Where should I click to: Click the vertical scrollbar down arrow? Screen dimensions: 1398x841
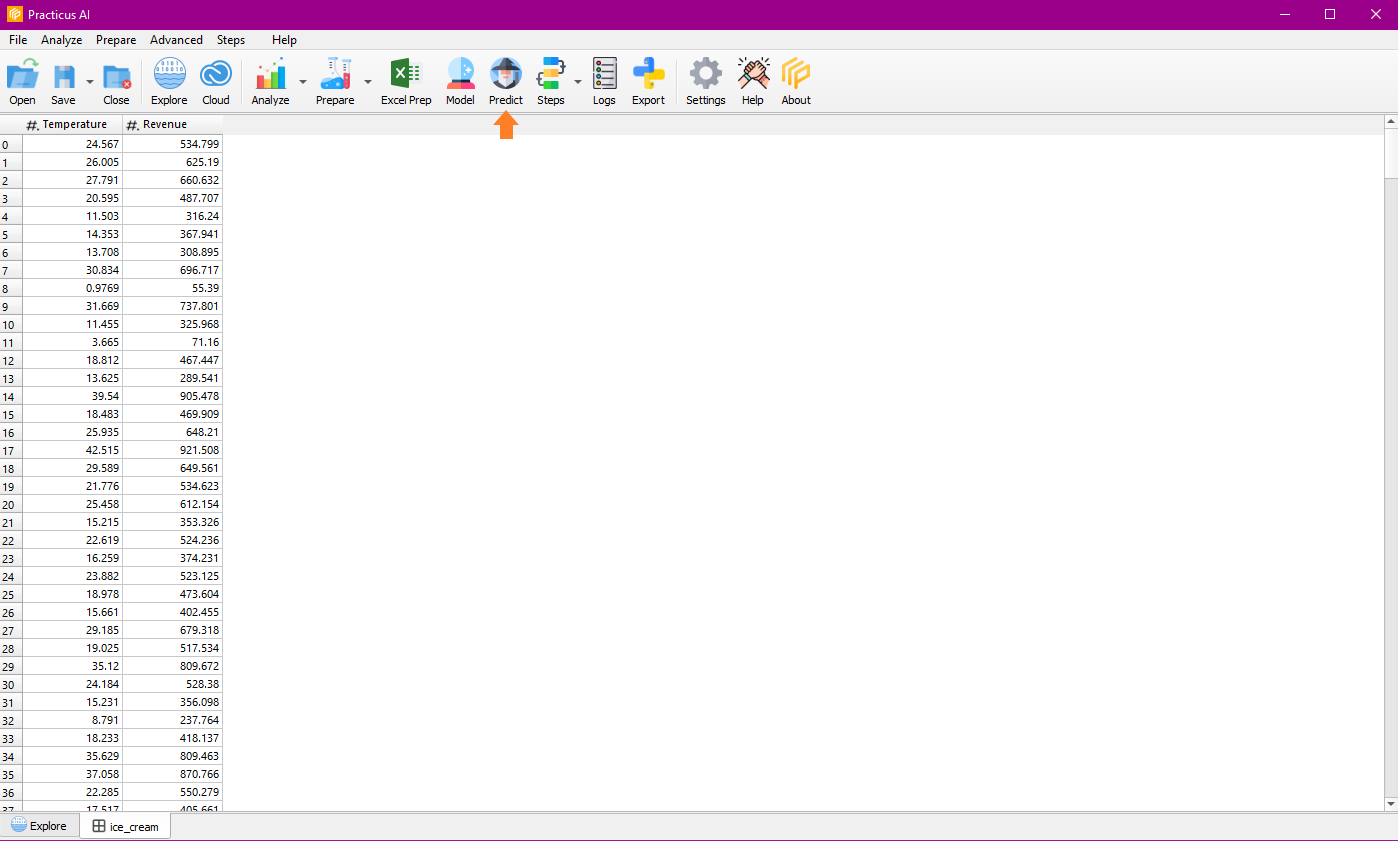pos(1390,803)
